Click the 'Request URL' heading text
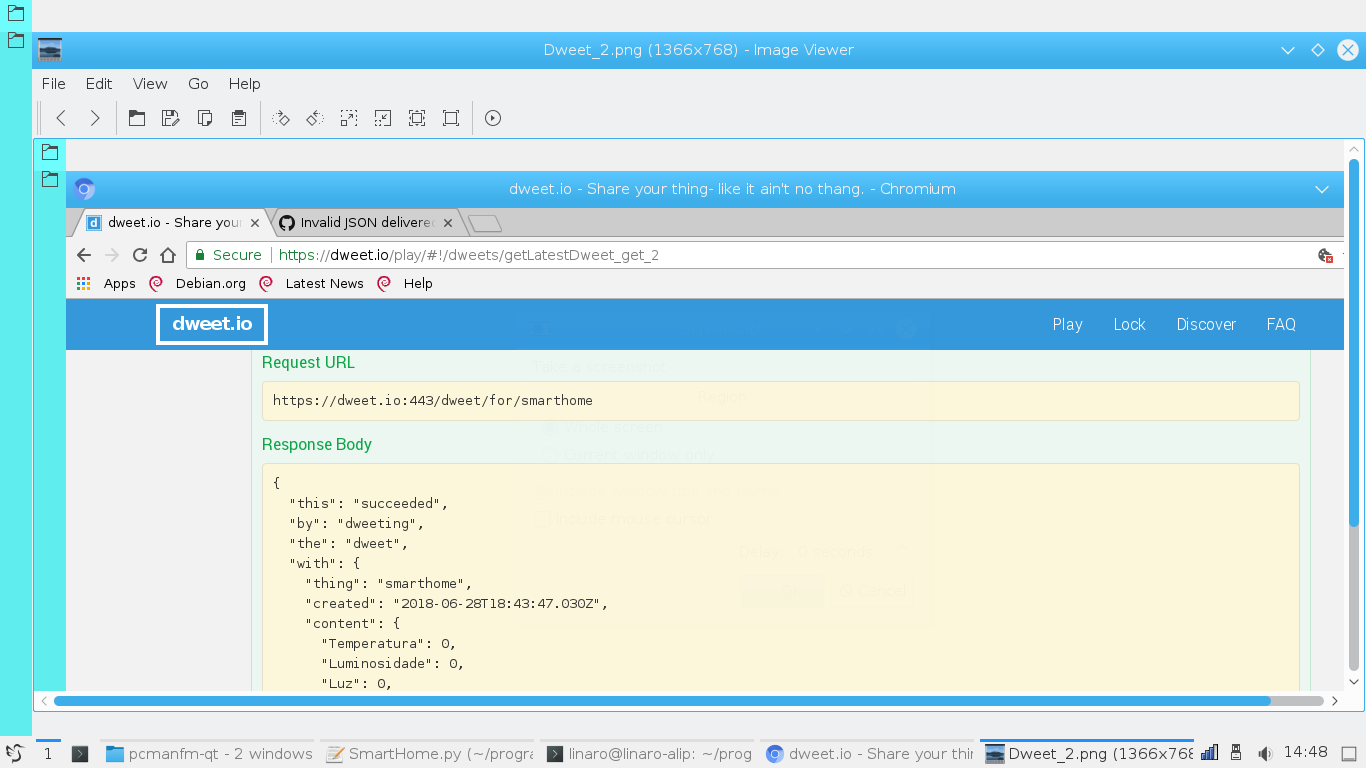Screen dimensions: 1366x768 click(x=308, y=363)
